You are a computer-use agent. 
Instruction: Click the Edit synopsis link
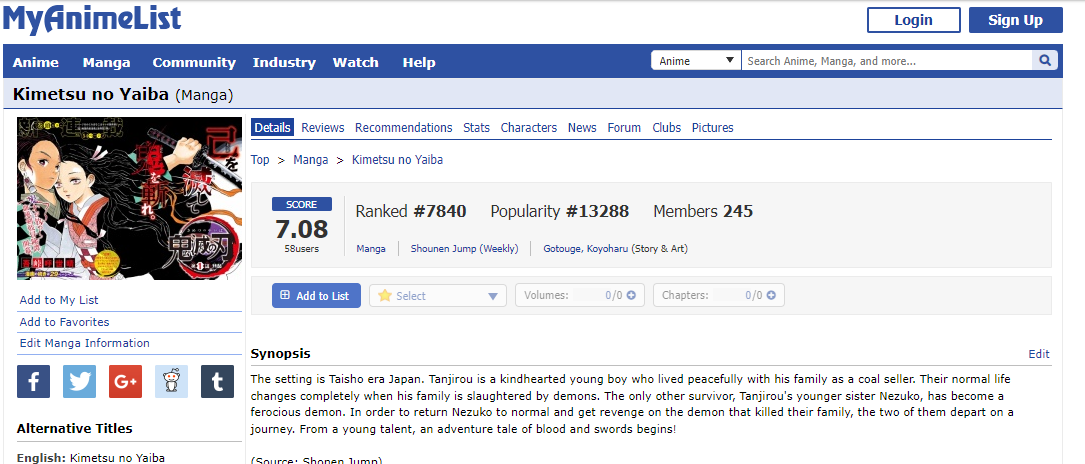(1039, 354)
